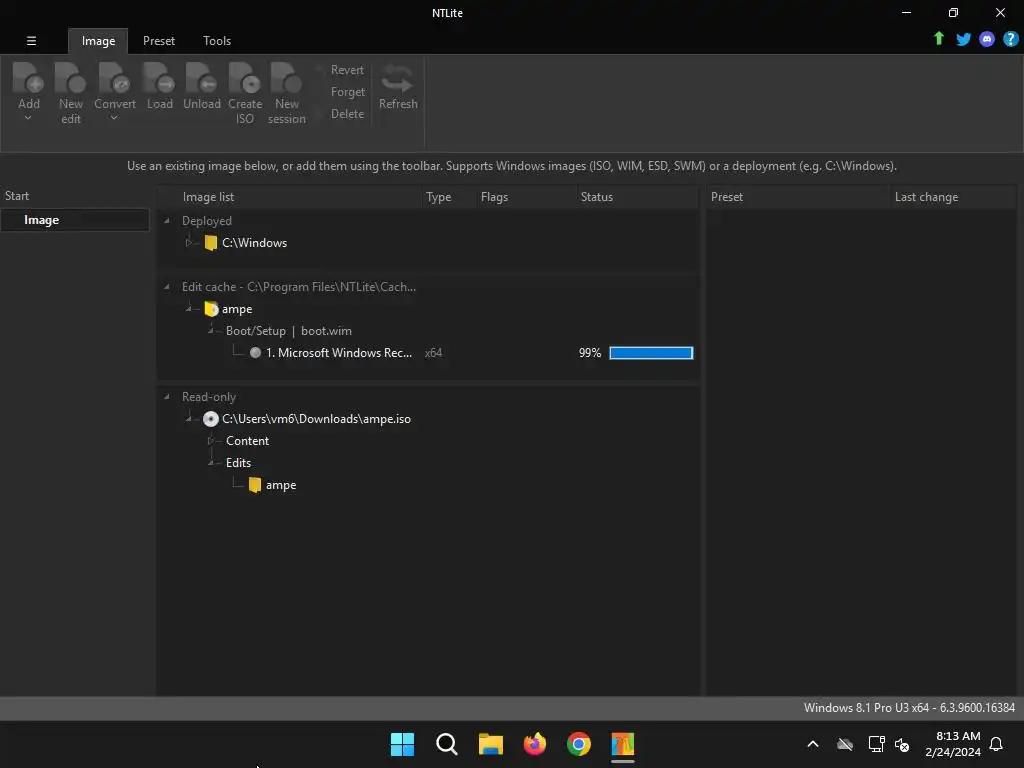The height and width of the screenshot is (768, 1024).
Task: Click the Refresh icon
Action: [397, 79]
